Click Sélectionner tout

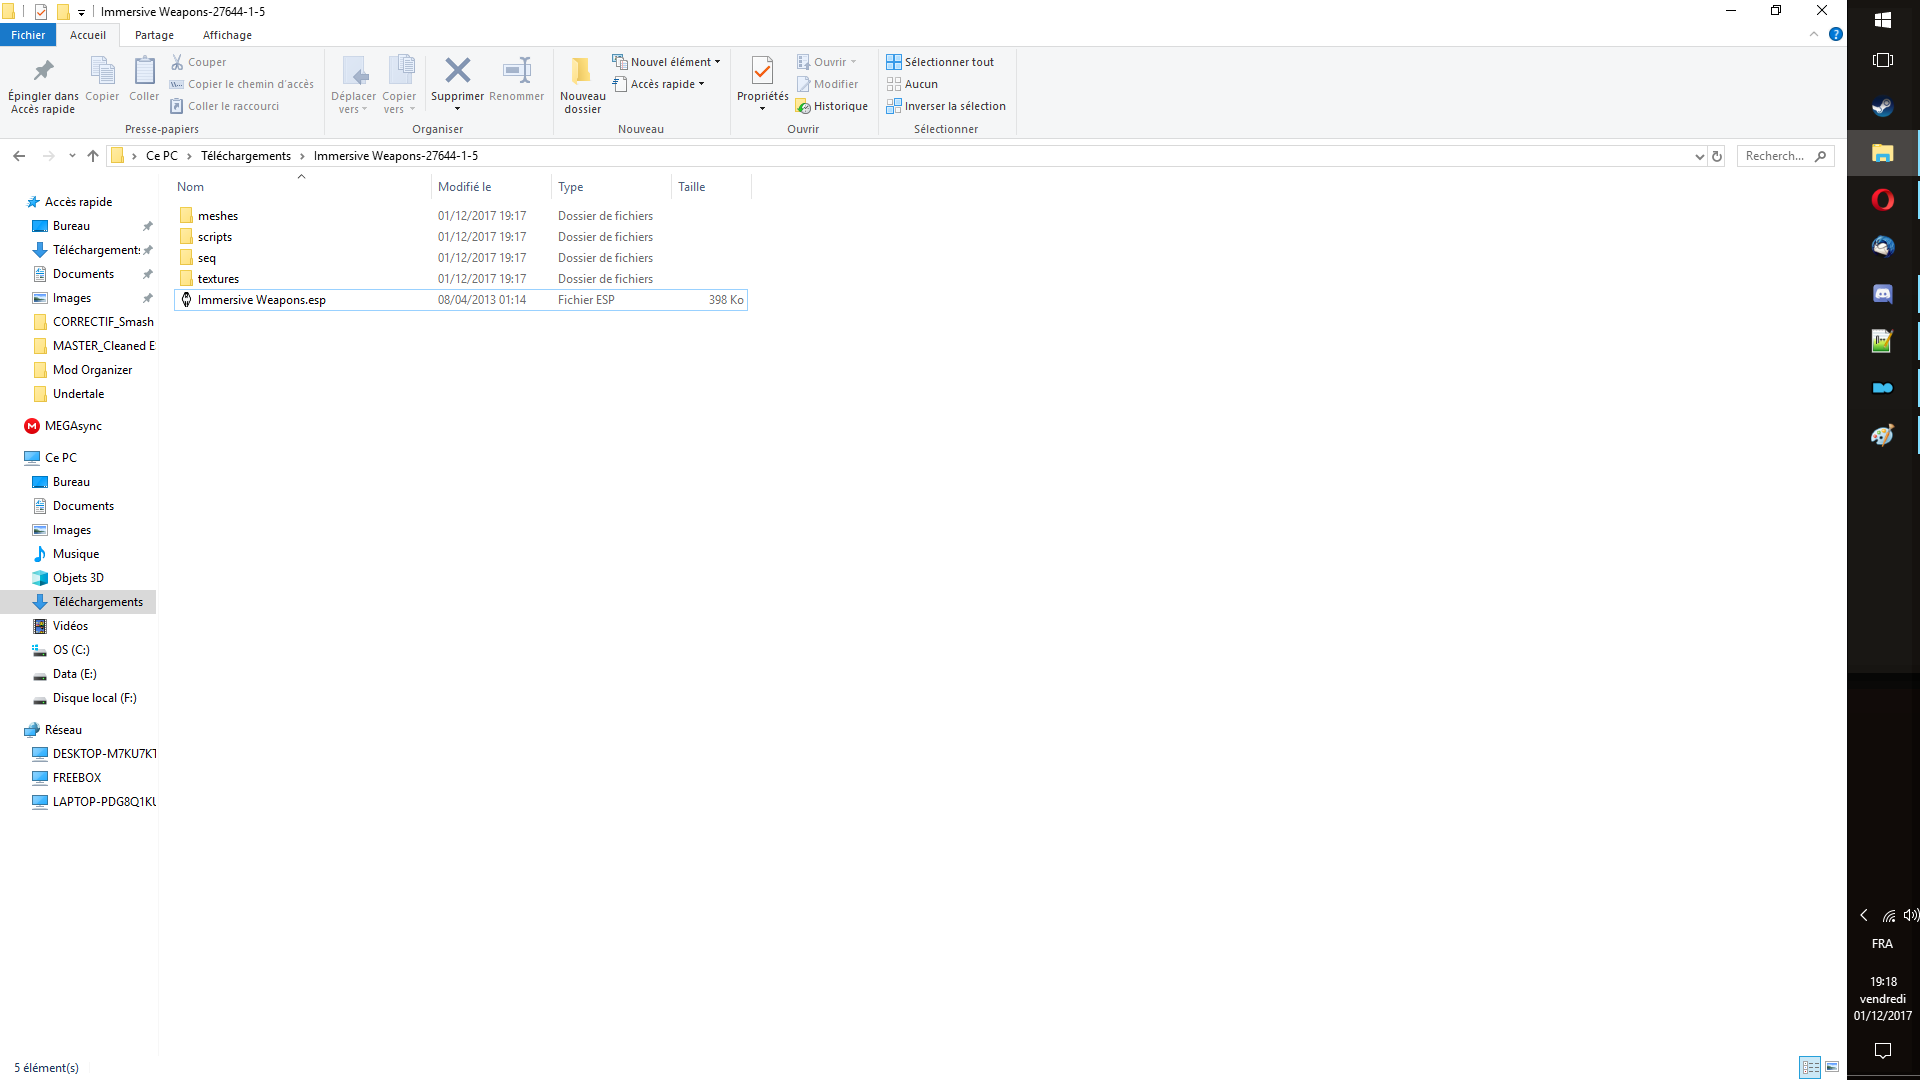click(940, 62)
